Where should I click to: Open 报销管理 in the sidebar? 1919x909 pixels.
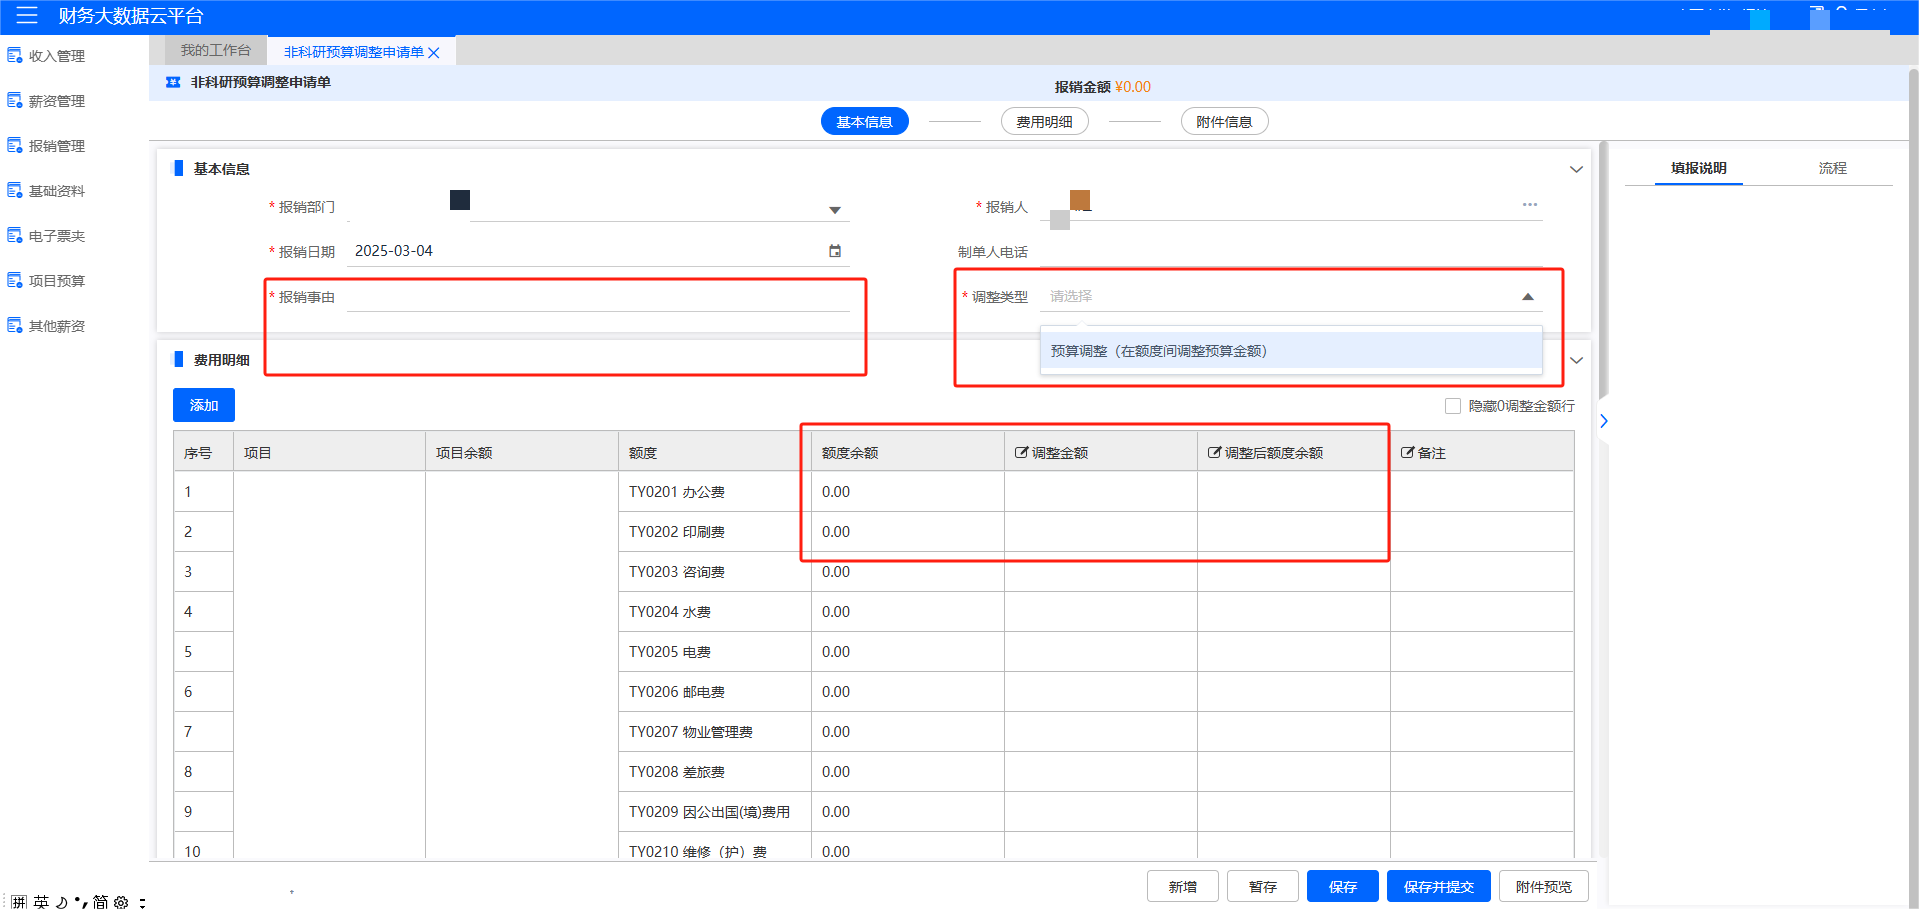click(x=57, y=146)
